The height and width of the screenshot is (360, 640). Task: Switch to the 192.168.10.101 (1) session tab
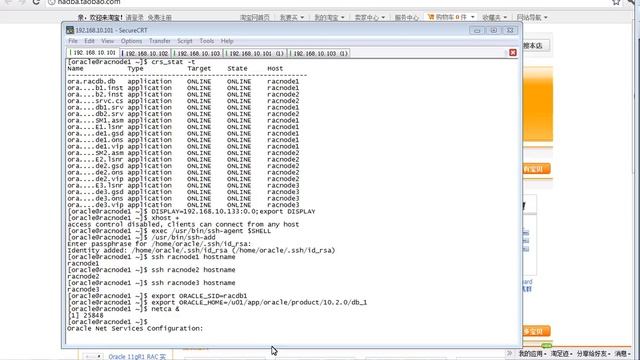[255, 53]
